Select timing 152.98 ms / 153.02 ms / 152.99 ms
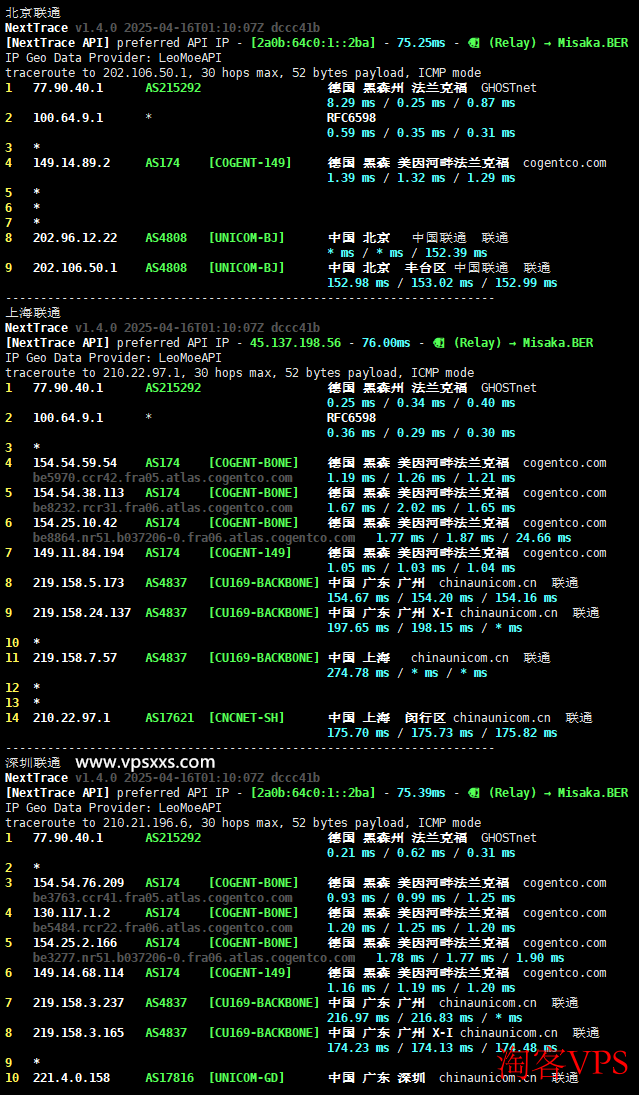This screenshot has width=639, height=1095. (x=442, y=283)
